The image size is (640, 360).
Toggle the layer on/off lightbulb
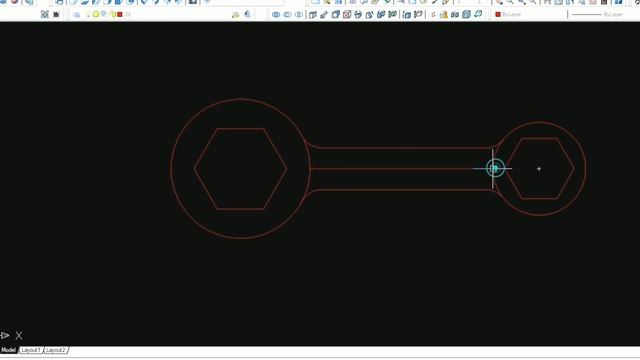tap(88, 14)
